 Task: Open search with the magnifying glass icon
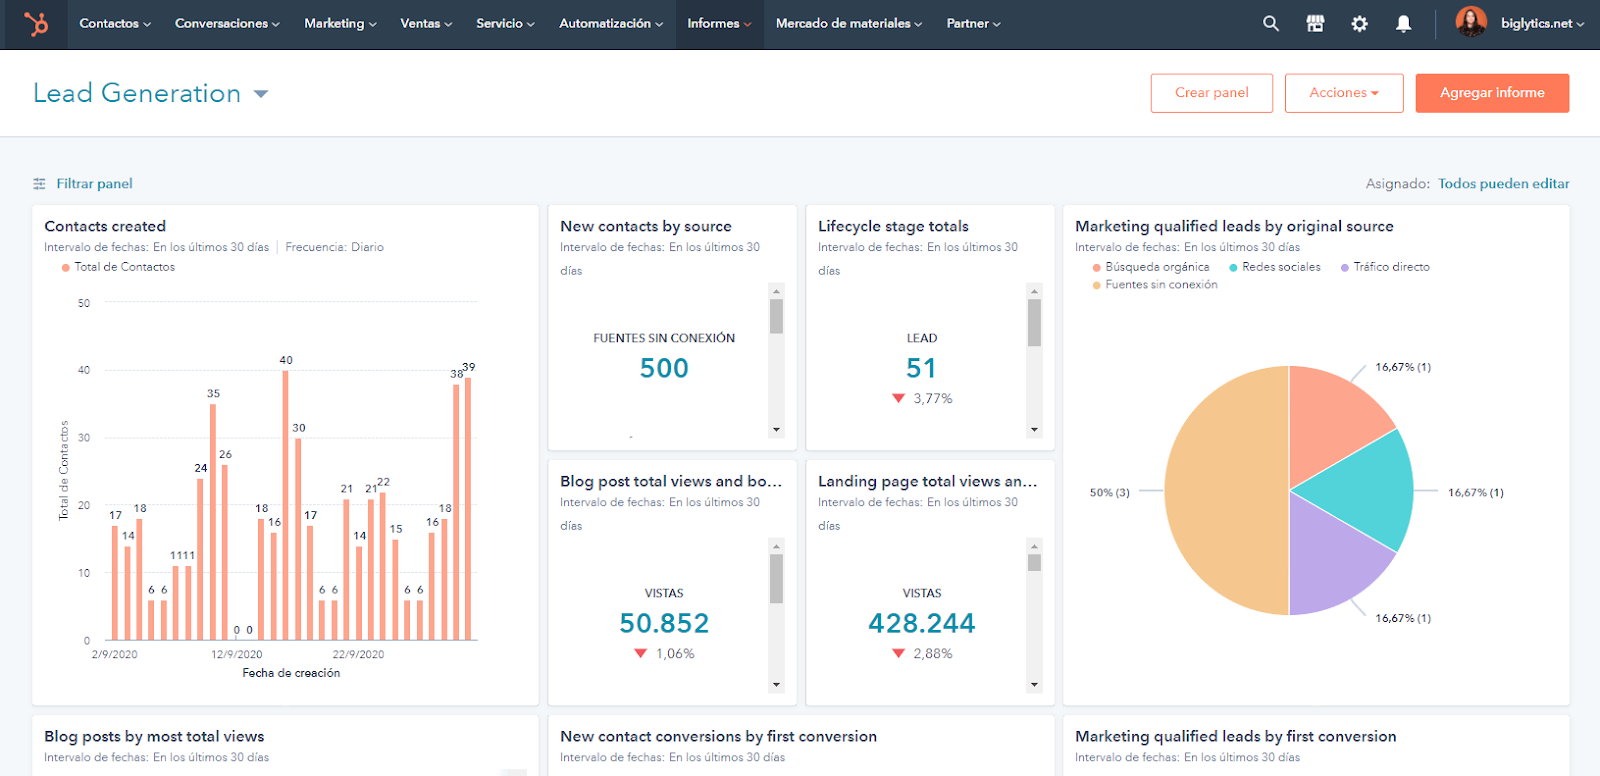click(x=1270, y=24)
